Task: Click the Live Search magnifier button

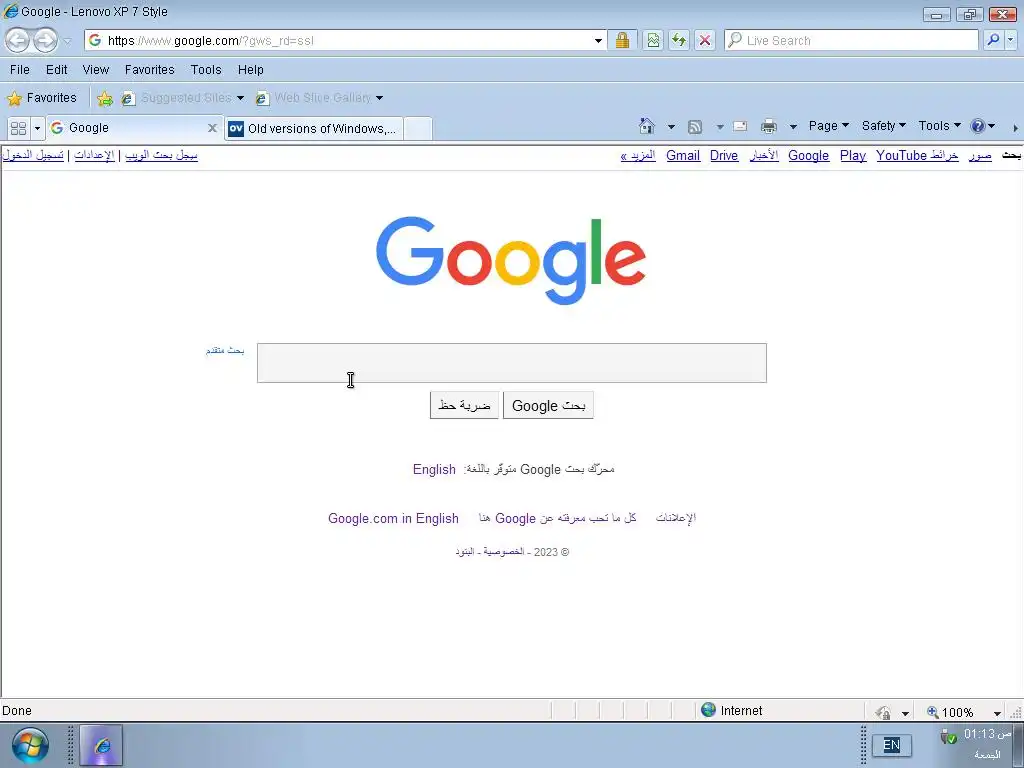Action: pyautogui.click(x=993, y=40)
